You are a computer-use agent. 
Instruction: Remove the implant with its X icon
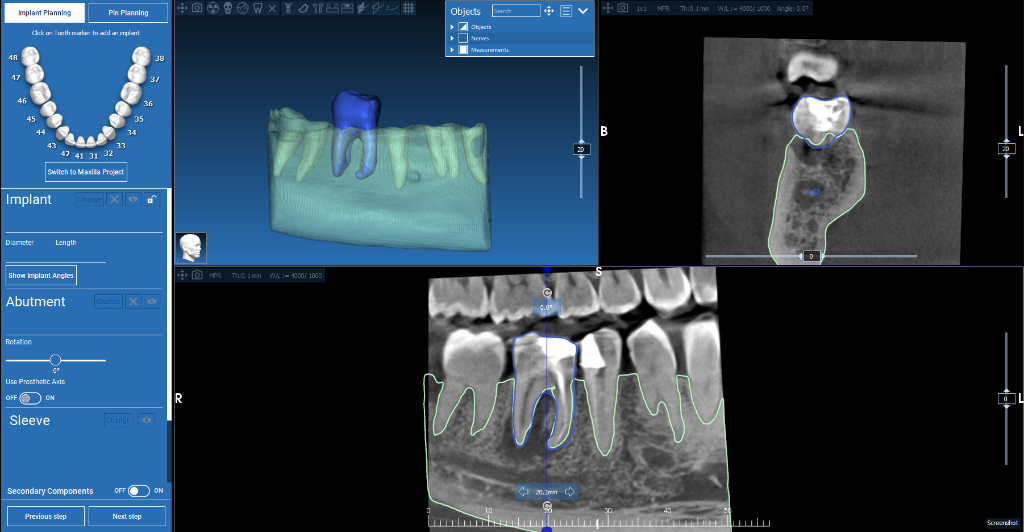(114, 199)
